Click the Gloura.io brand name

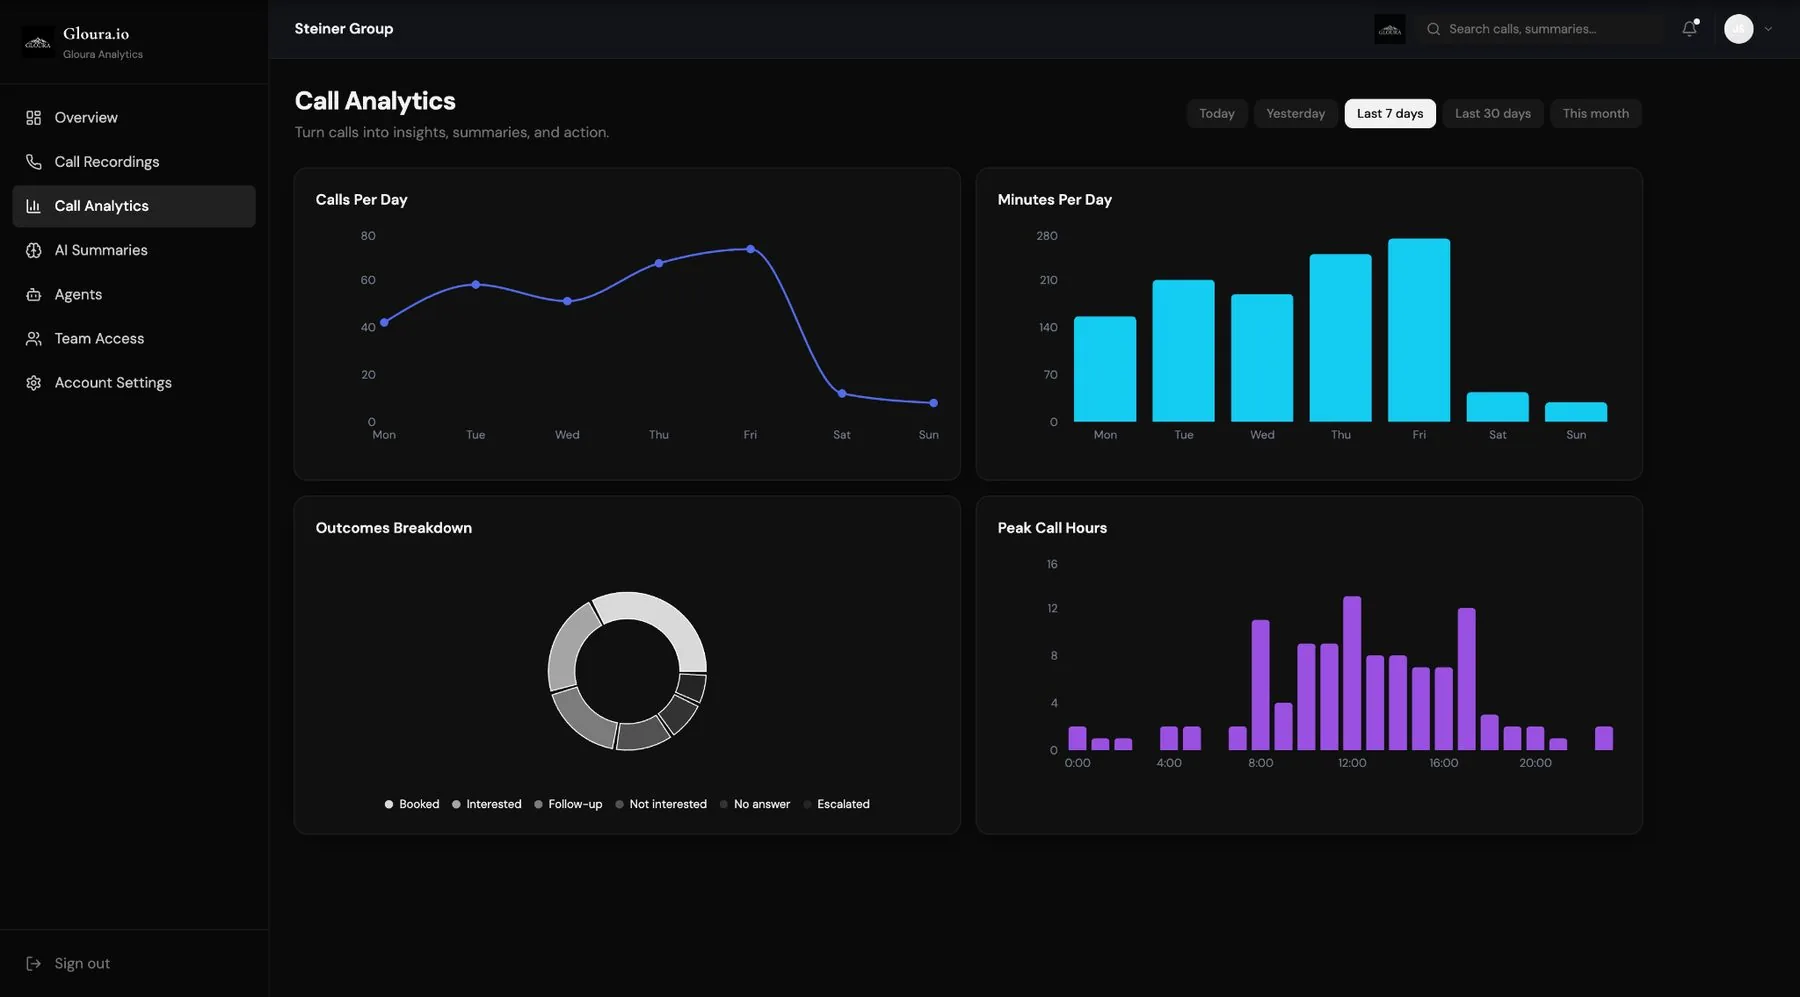click(x=96, y=34)
